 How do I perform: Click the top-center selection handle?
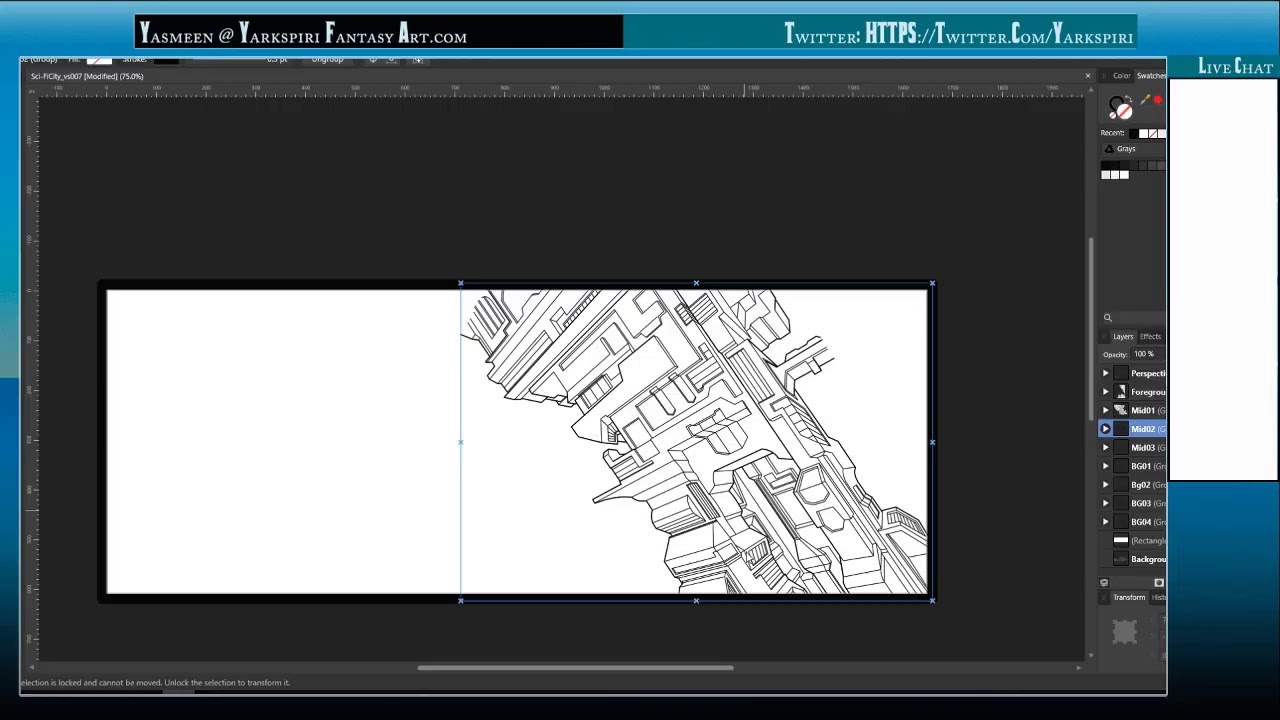[x=696, y=283]
